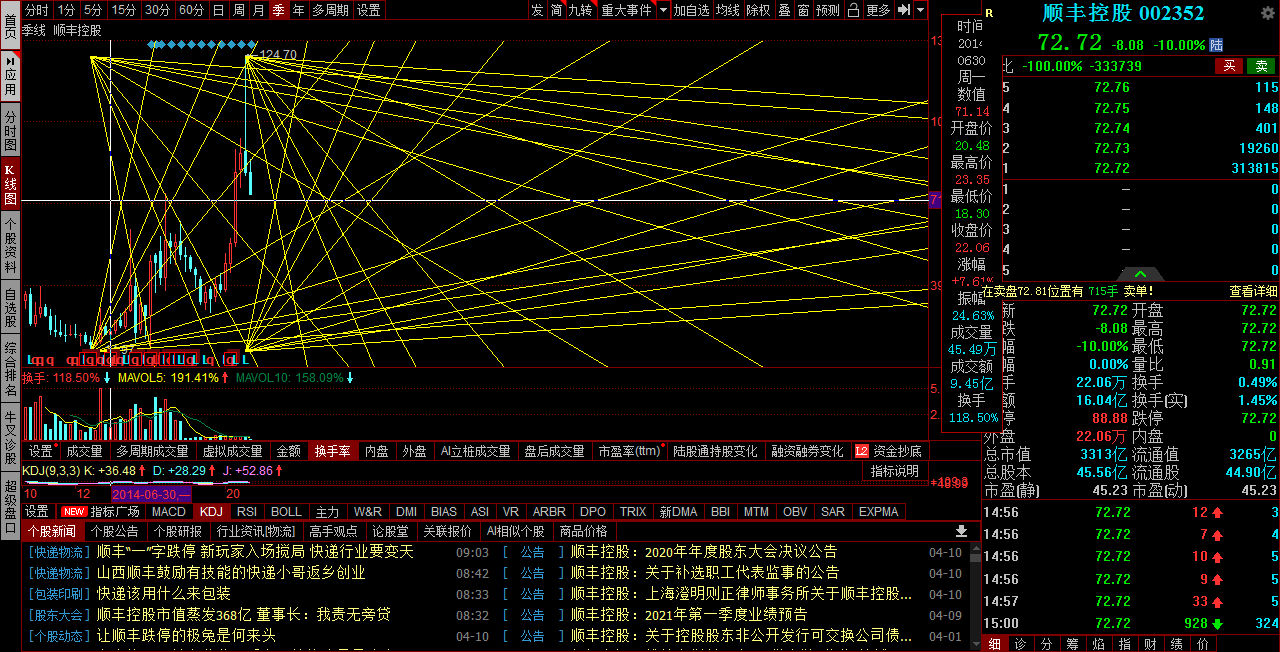Open volume indicator 设置 button
Screen dimensions: 1280x652
coord(40,451)
